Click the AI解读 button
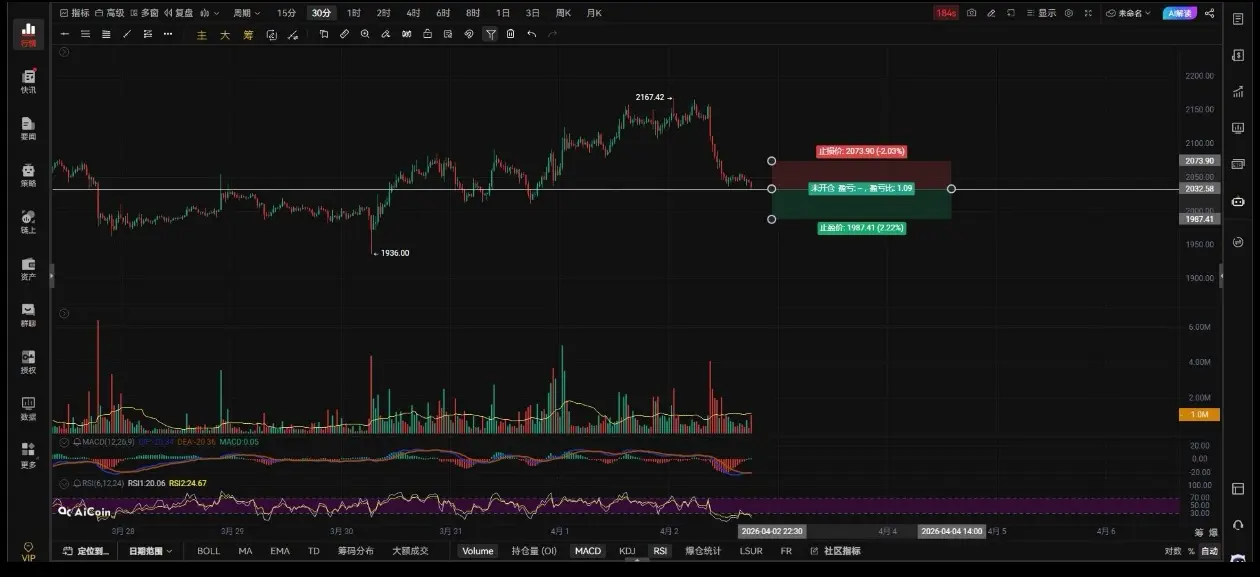1260x577 pixels. [1180, 13]
